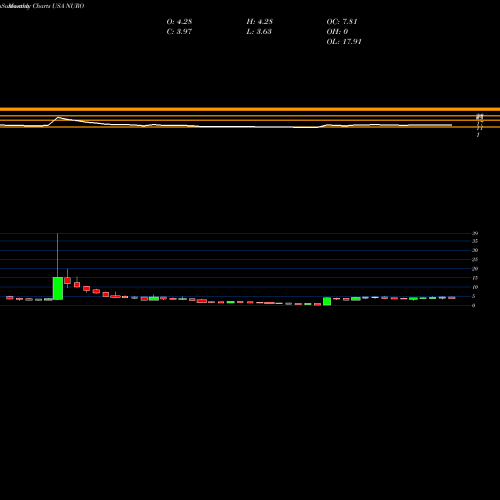This screenshot has height=500, width=500.
Task: Select the tallest green candlestick with long wick
Action: click(58, 288)
